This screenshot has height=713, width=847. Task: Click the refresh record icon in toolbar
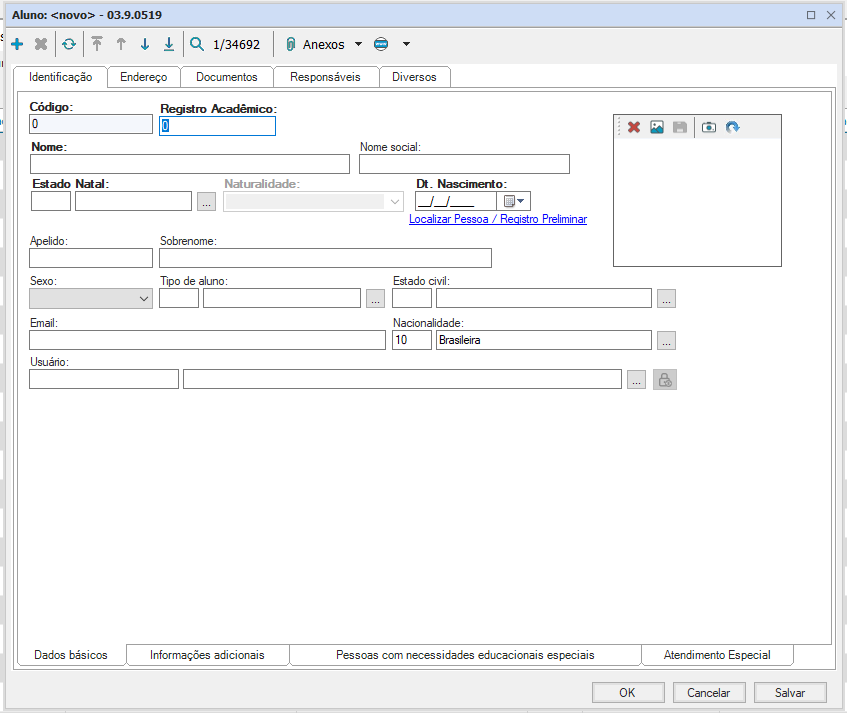[x=68, y=44]
